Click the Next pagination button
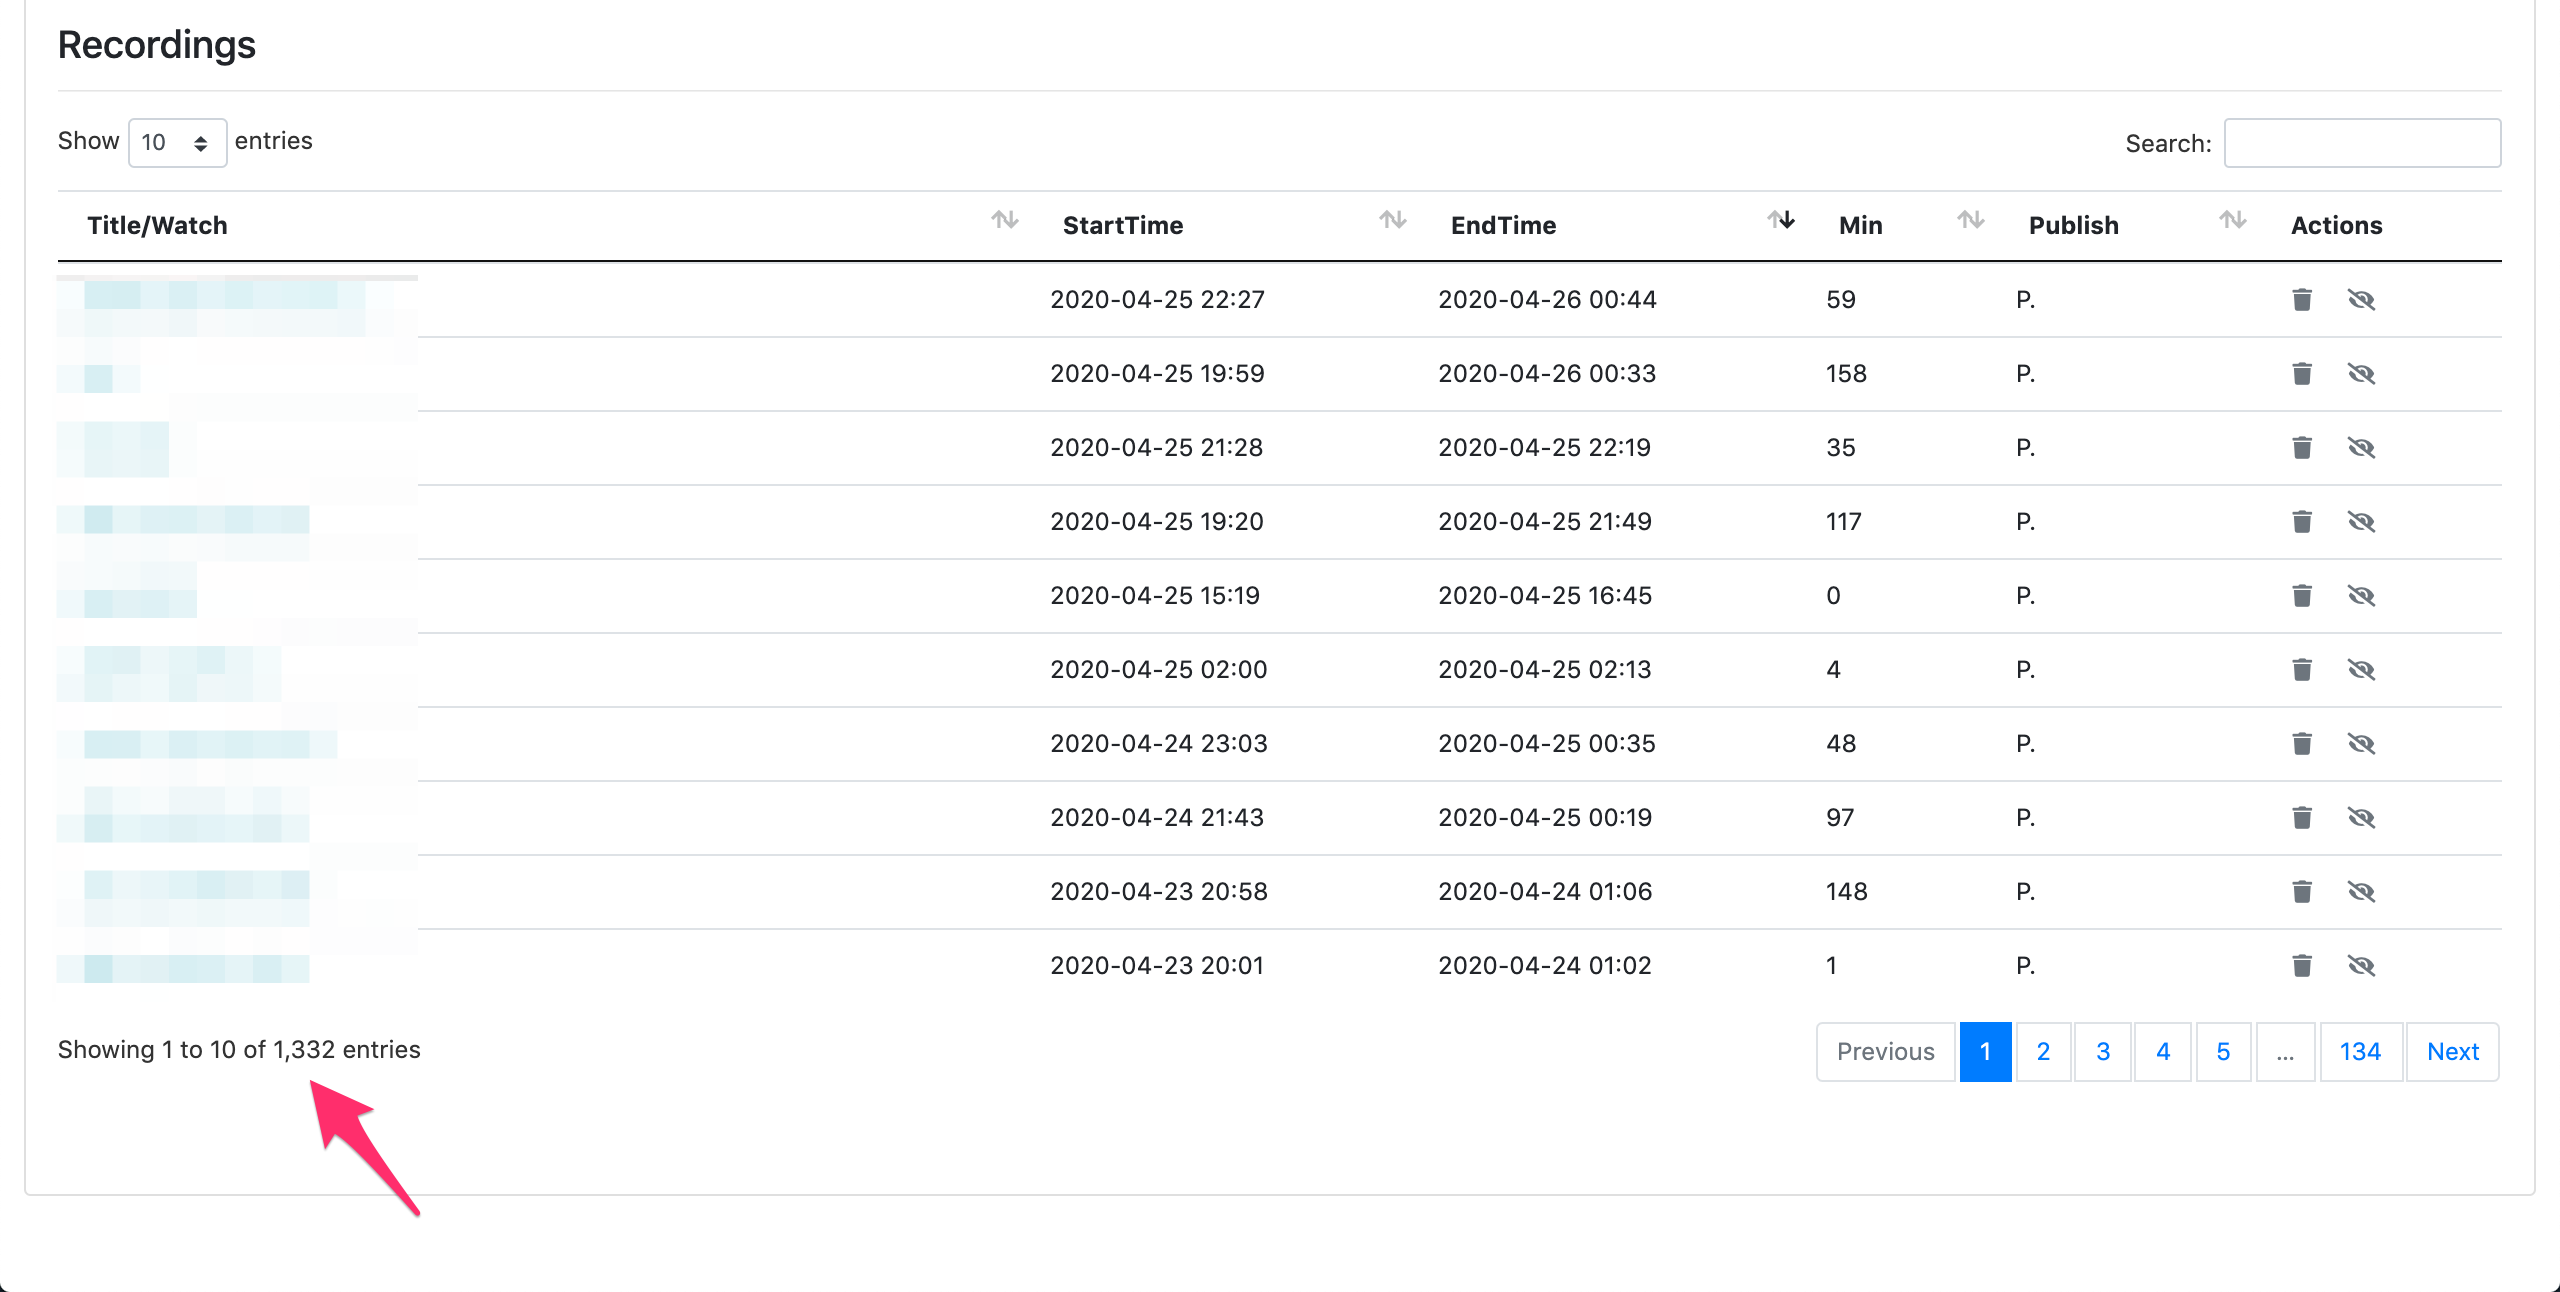This screenshot has height=1292, width=2560. tap(2452, 1051)
